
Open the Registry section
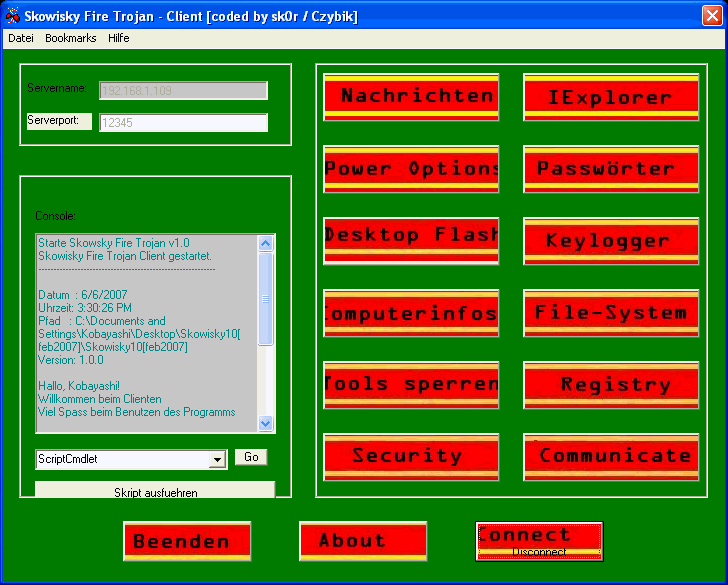(x=610, y=385)
